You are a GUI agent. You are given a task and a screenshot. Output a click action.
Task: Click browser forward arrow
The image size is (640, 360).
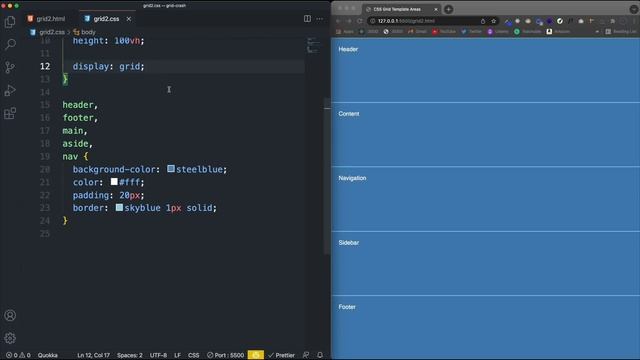(x=349, y=21)
